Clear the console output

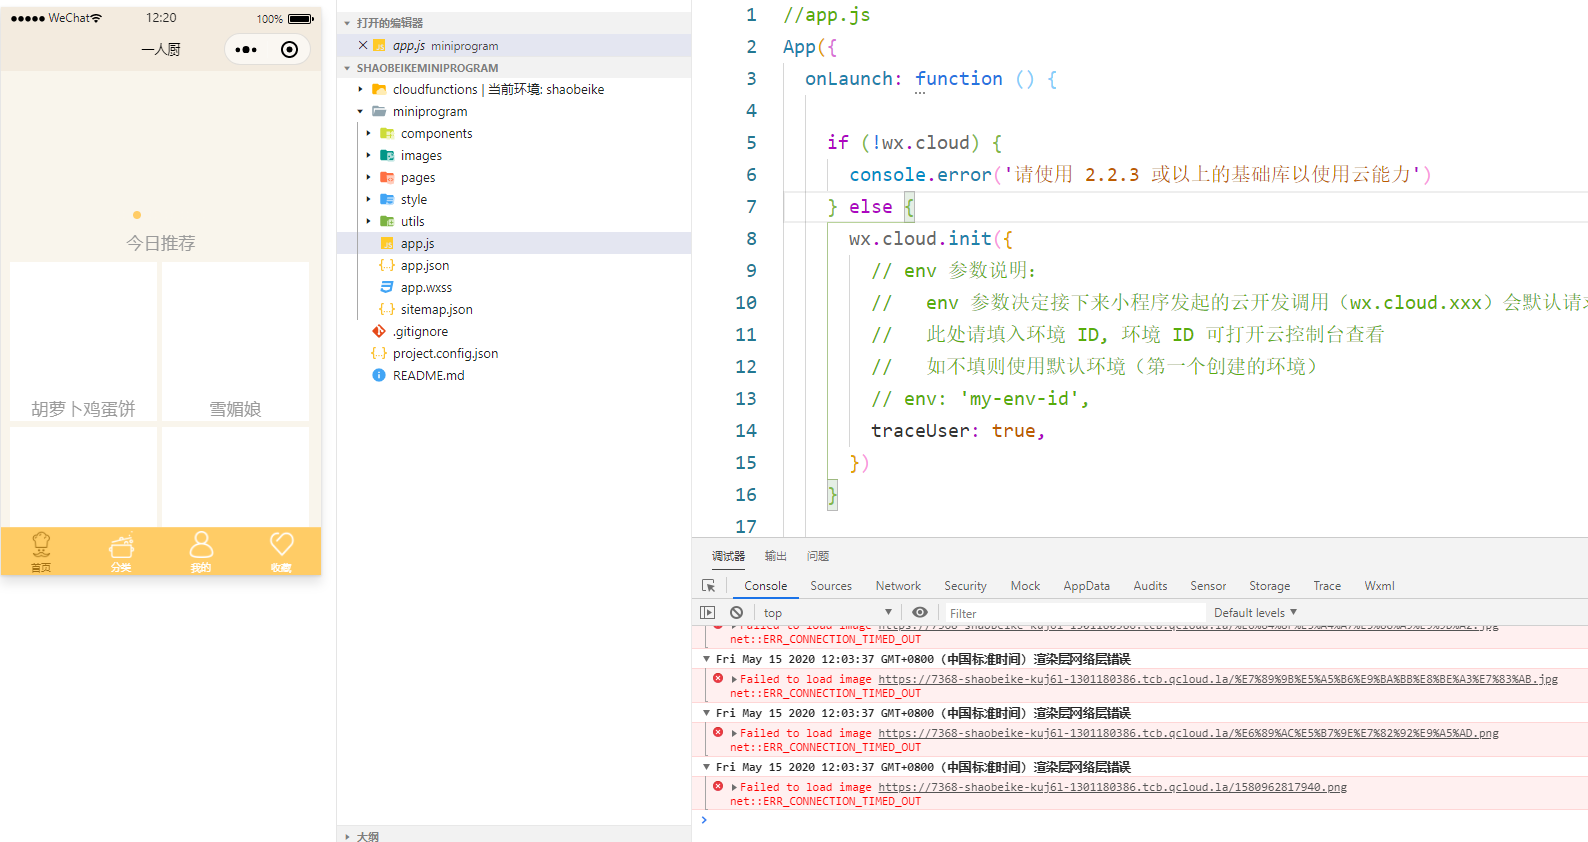click(x=737, y=612)
